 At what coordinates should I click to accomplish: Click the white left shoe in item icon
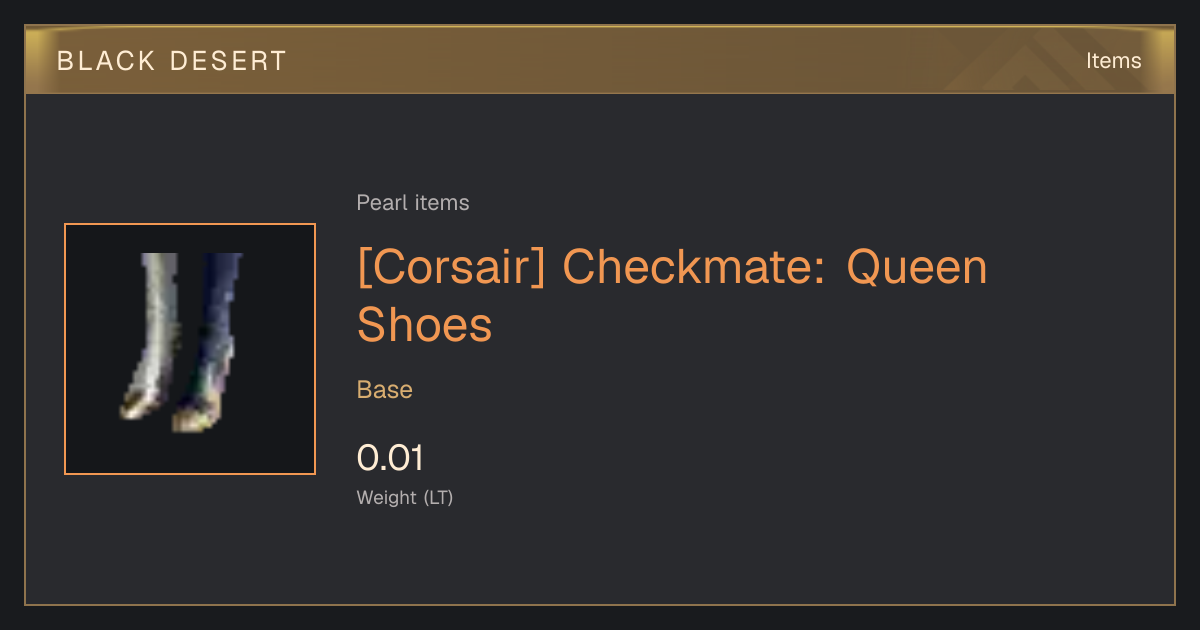pos(150,335)
